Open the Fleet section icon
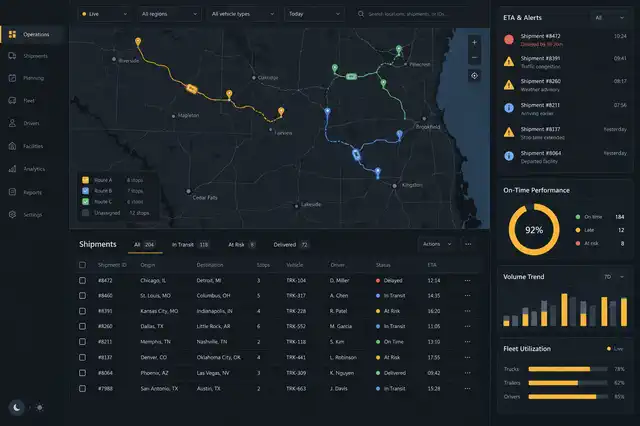The width and height of the screenshot is (640, 426). coord(13,100)
